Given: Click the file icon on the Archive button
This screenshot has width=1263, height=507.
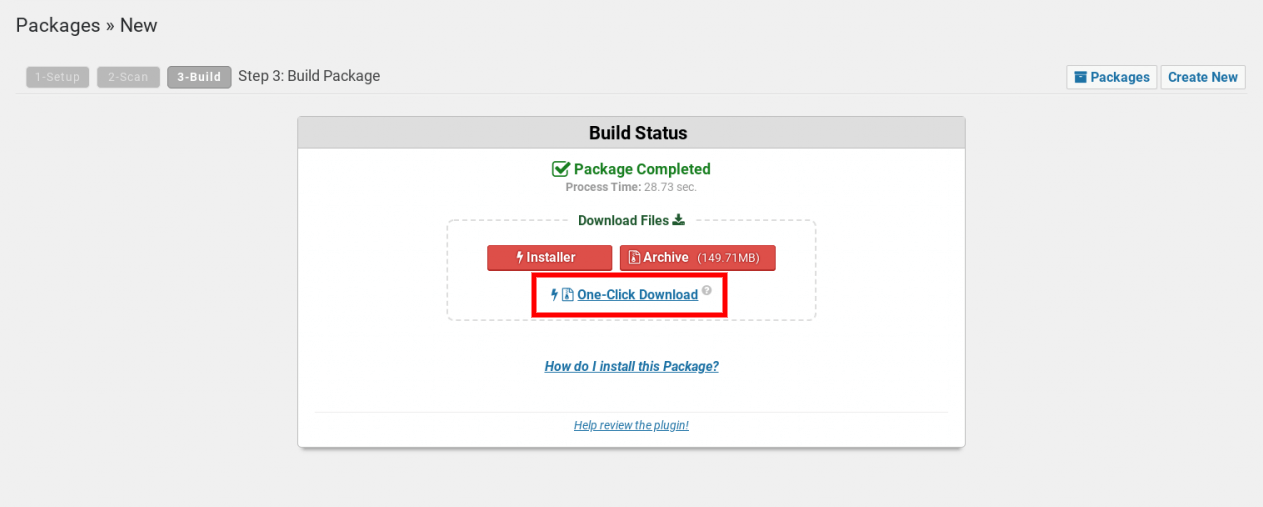Looking at the screenshot, I should (x=634, y=258).
